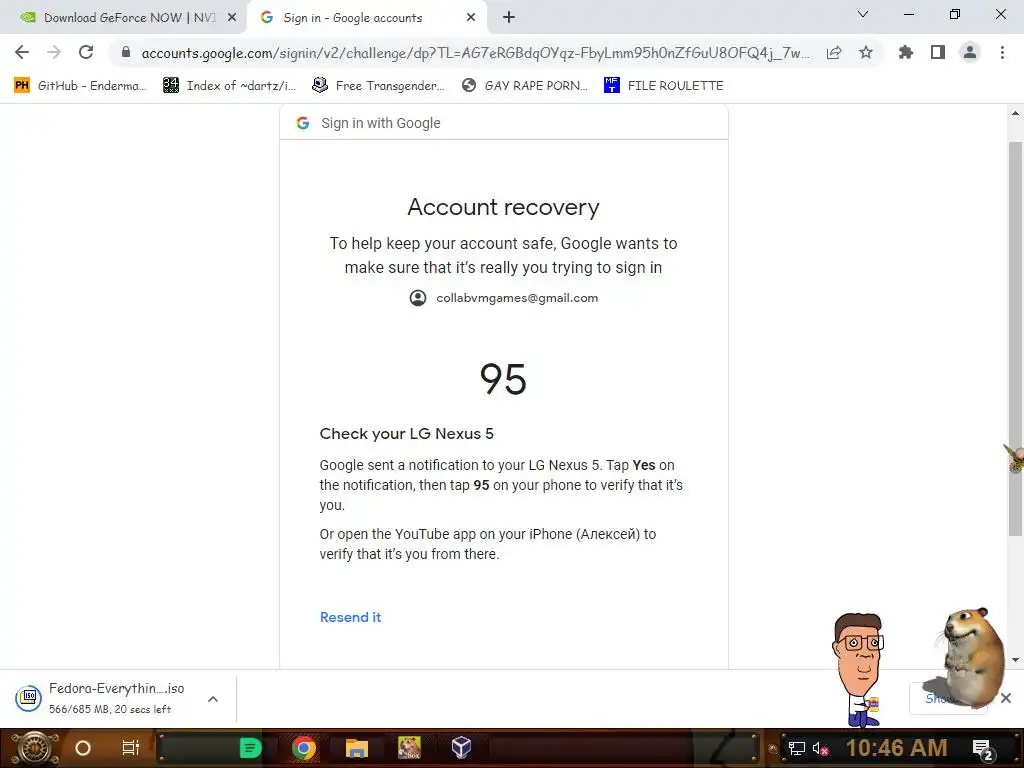Minimize the Chrome window
This screenshot has height=768, width=1024.
point(908,14)
